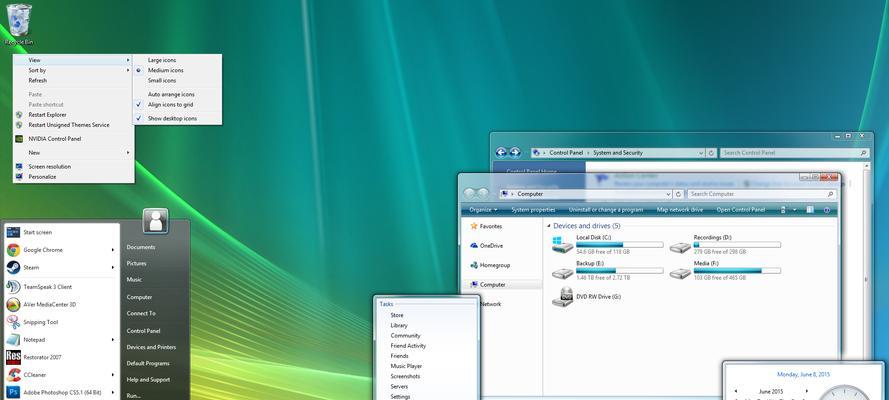The width and height of the screenshot is (889, 400).
Task: Open the DVD RW Drive (G:) icon
Action: [562, 297]
